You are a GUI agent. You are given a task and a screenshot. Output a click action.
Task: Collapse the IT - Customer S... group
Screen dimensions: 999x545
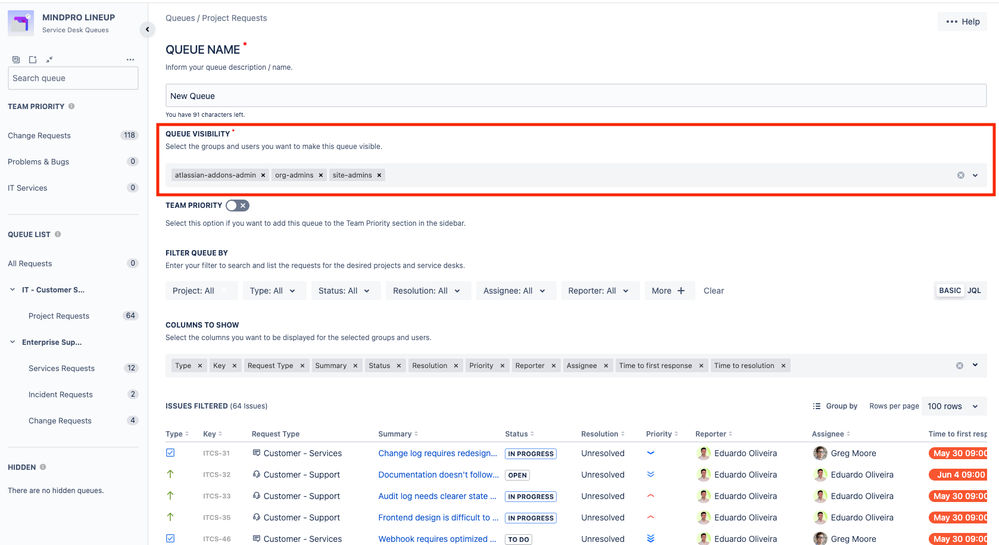(x=12, y=289)
